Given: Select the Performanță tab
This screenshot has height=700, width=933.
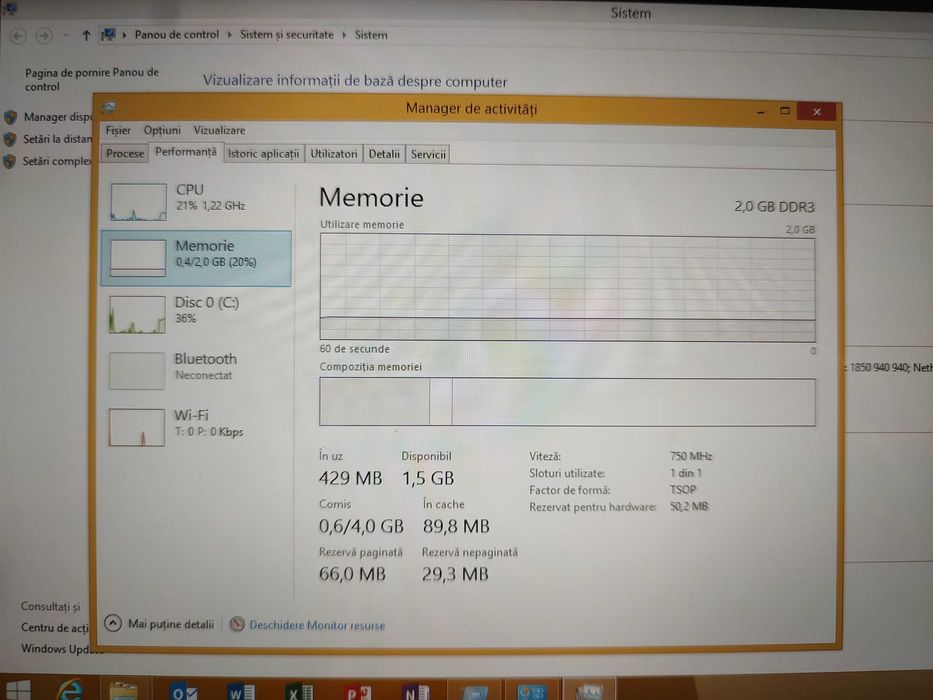Looking at the screenshot, I should (x=186, y=152).
